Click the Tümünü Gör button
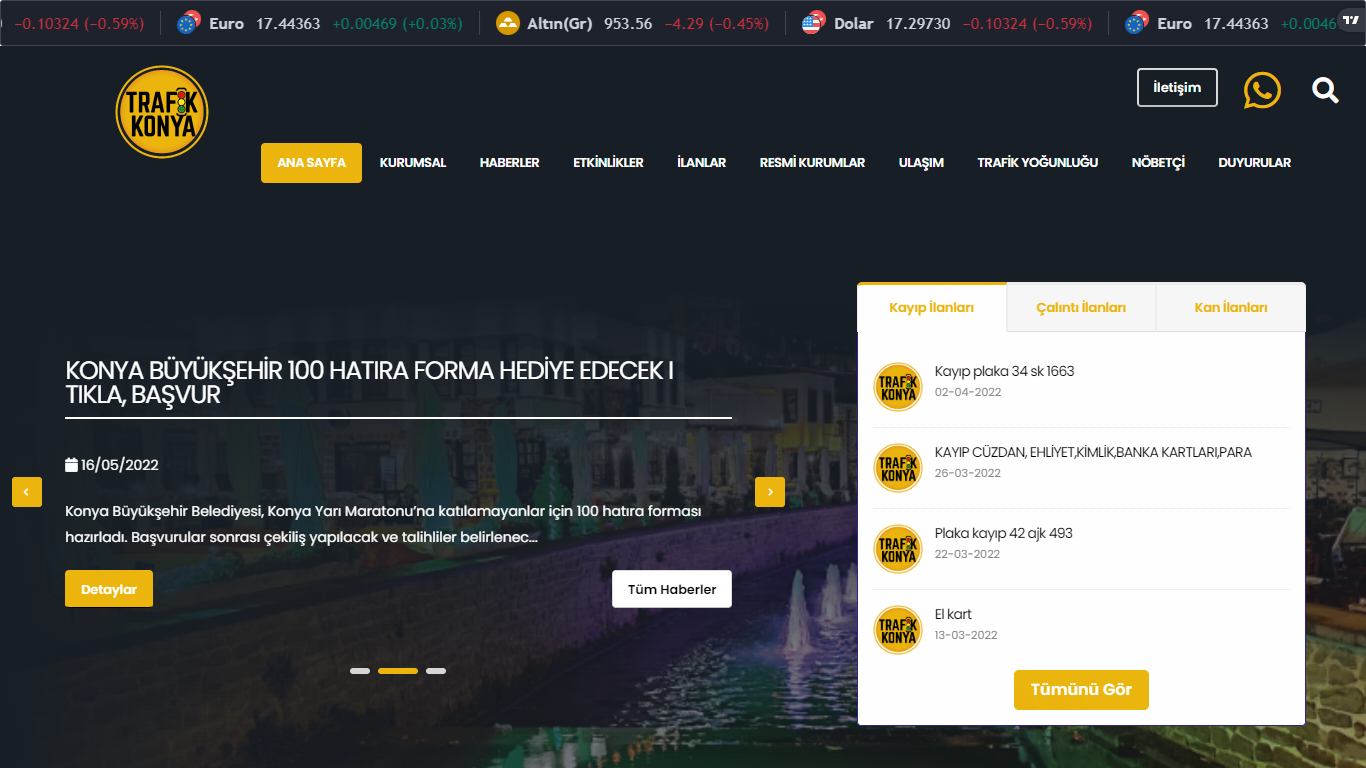This screenshot has height=768, width=1366. [1081, 690]
